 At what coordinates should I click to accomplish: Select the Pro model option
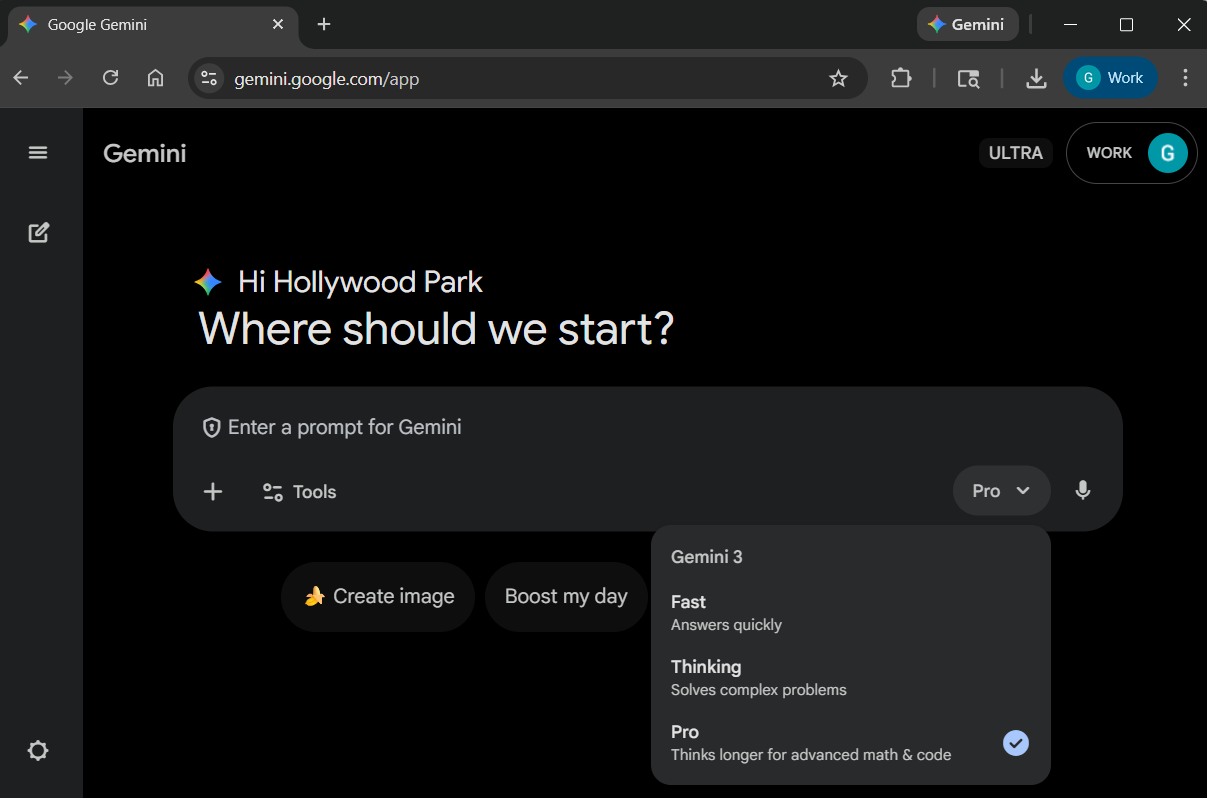pos(850,742)
